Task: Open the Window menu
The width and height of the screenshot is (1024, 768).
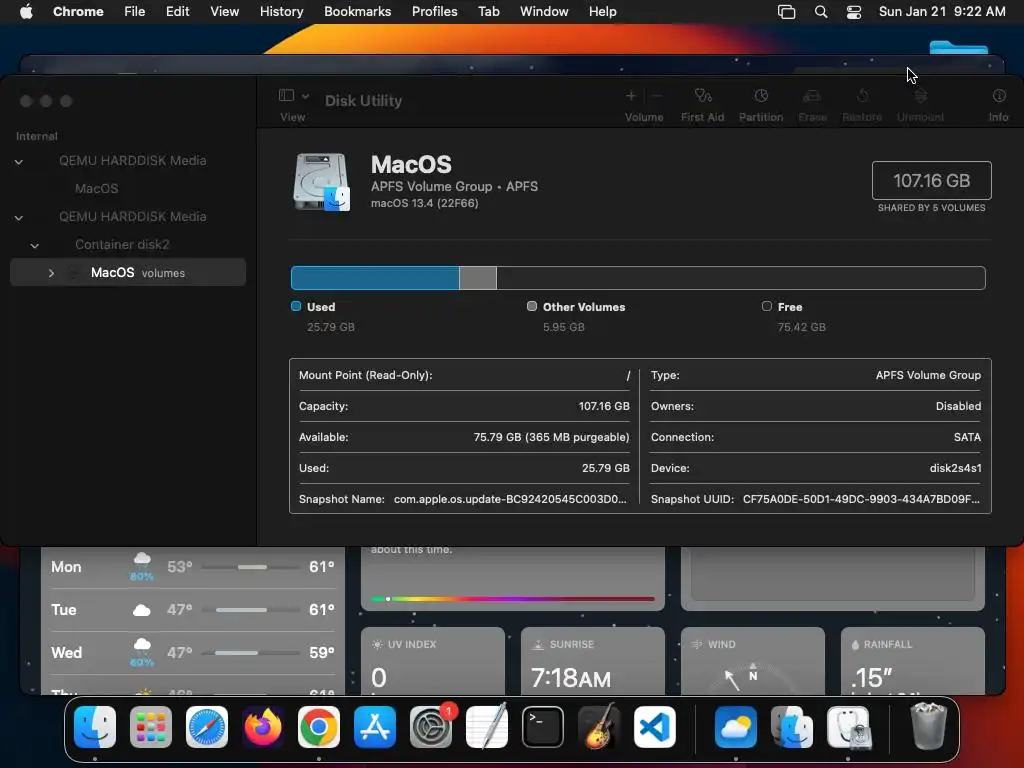Action: point(544,12)
